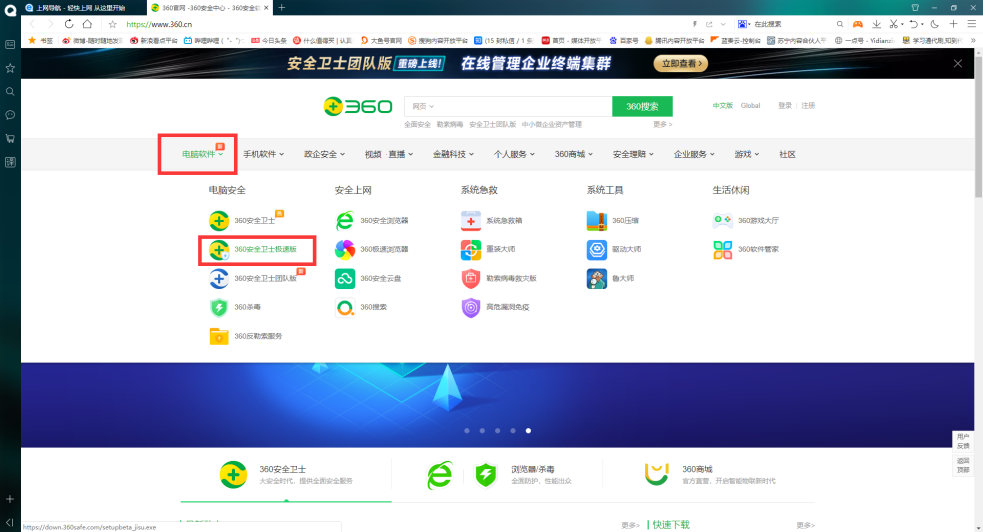Open 更多 link under search box
This screenshot has height=532, width=983.
662,125
